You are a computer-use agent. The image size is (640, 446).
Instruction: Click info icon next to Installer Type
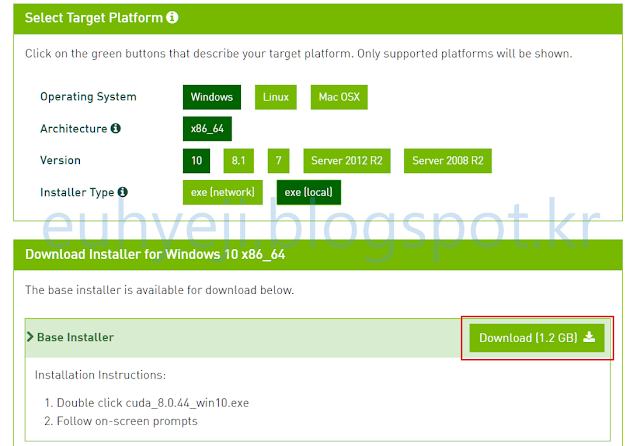point(122,192)
